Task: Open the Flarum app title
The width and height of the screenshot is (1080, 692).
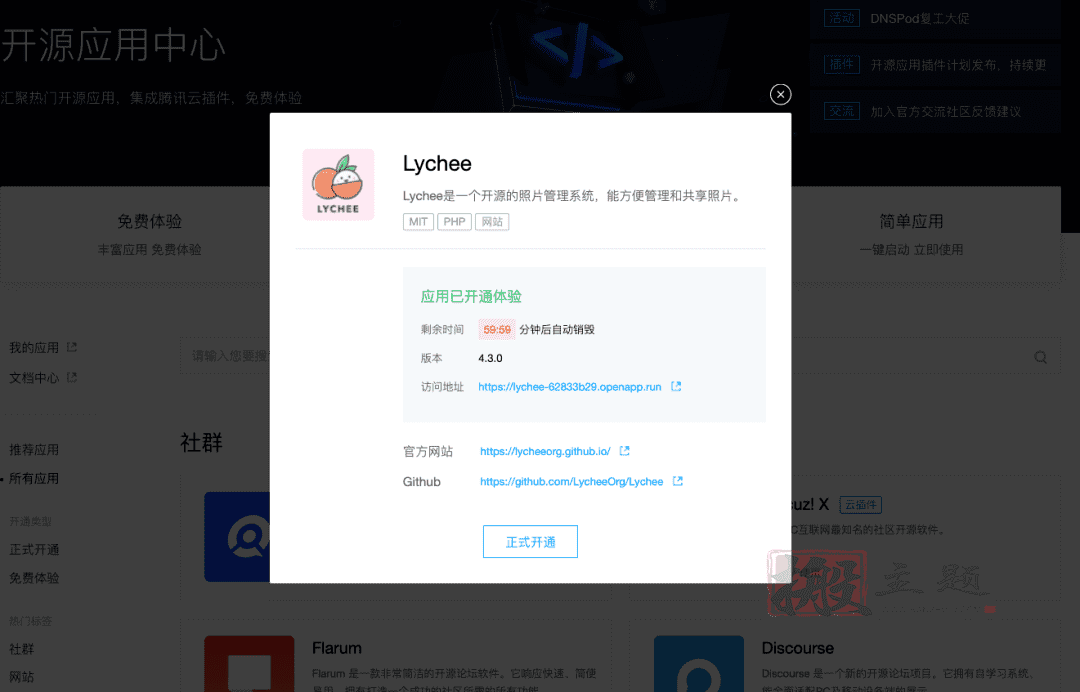Action: 337,648
